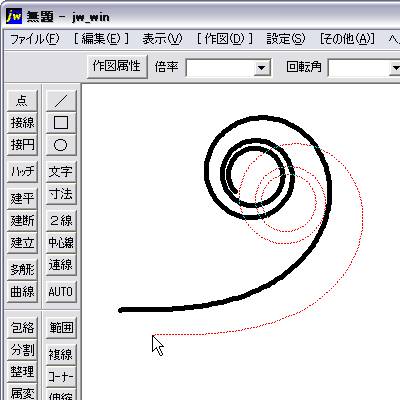The height and width of the screenshot is (400, 400).
Task: Click the 整理 (organize) button
Action: [x=22, y=372]
